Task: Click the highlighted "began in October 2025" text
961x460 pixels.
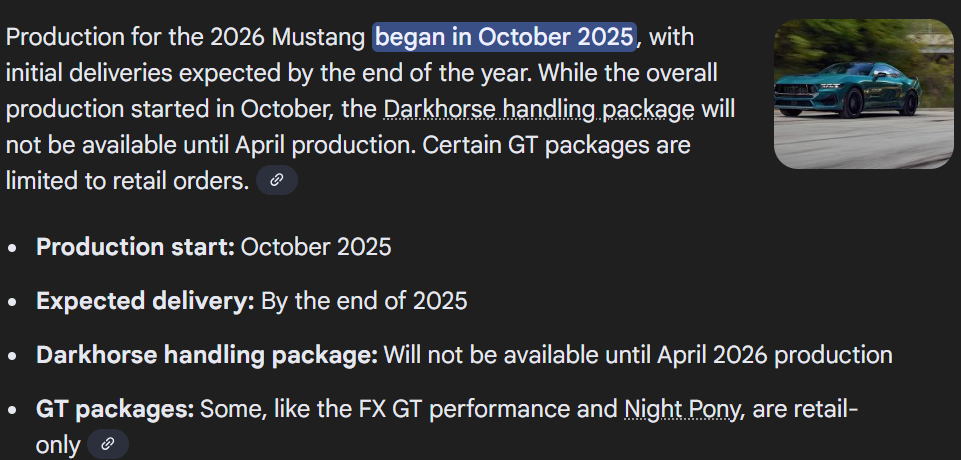Action: tap(505, 37)
